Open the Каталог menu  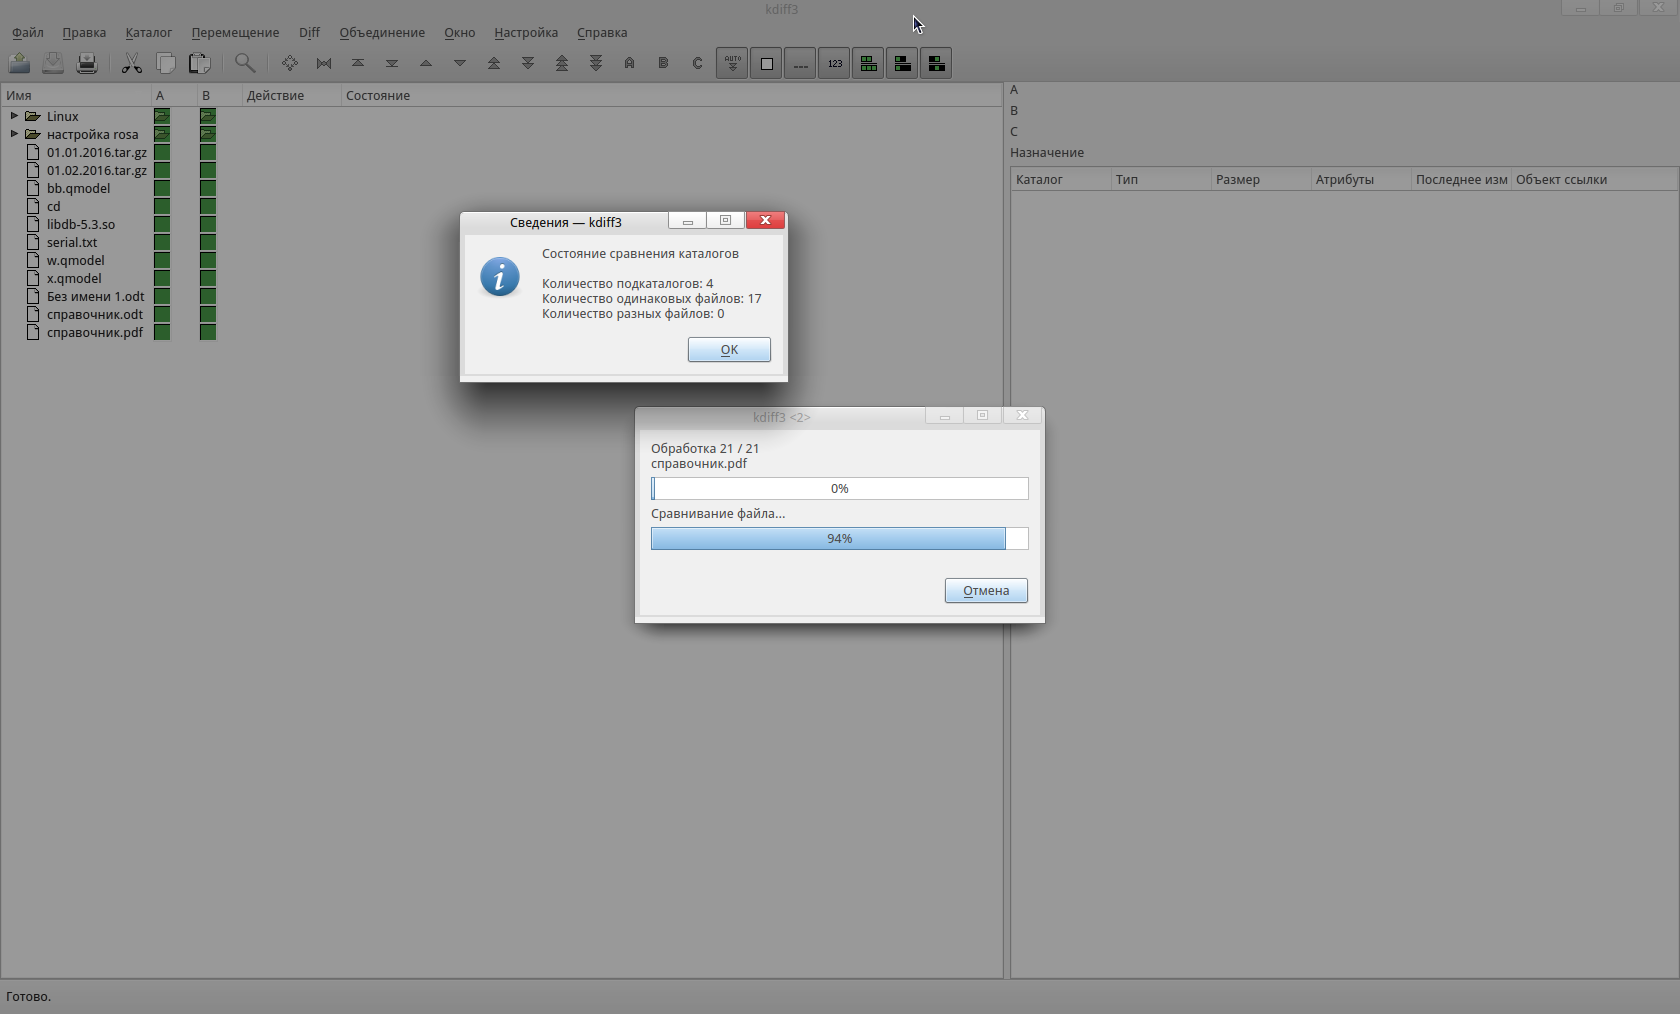pos(149,32)
